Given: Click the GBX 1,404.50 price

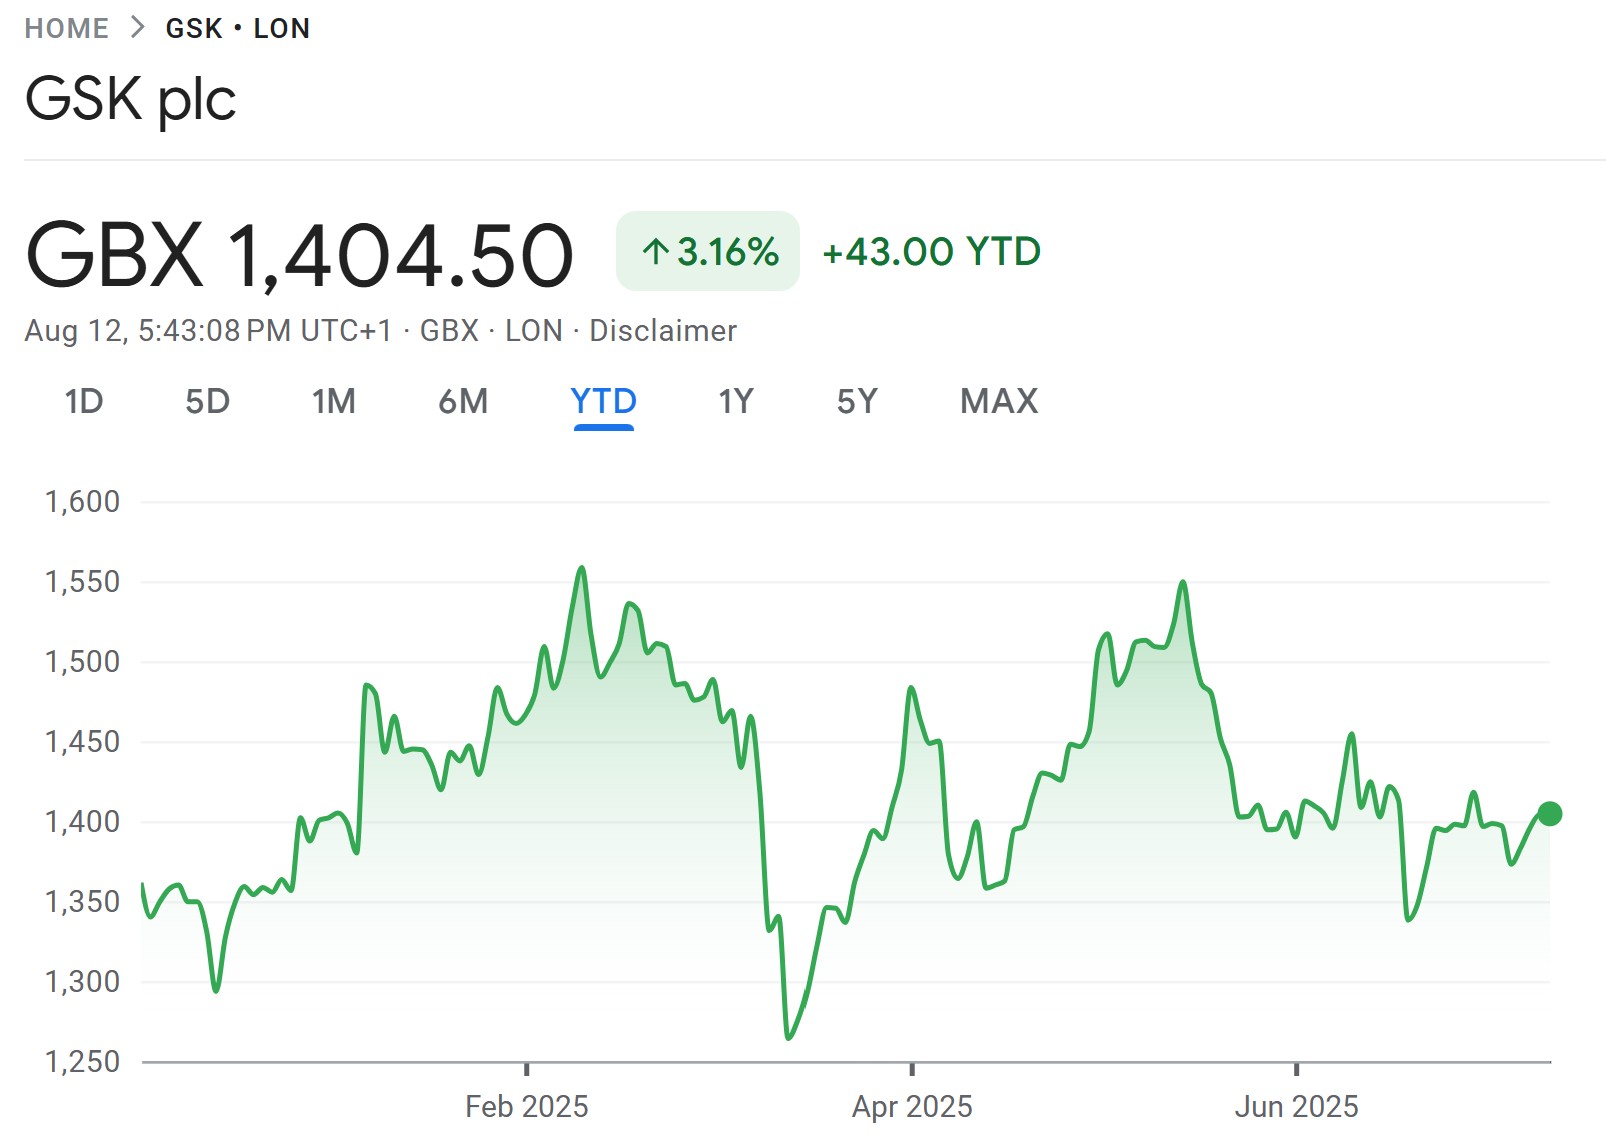Looking at the screenshot, I should pyautogui.click(x=299, y=255).
